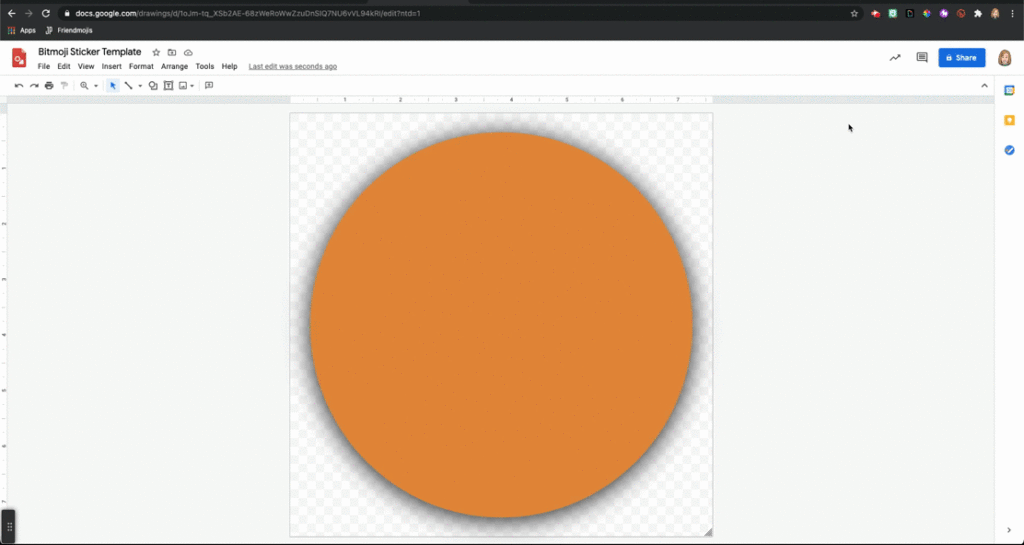This screenshot has width=1024, height=545.
Task: Open the Arrange menu
Action: pos(174,66)
